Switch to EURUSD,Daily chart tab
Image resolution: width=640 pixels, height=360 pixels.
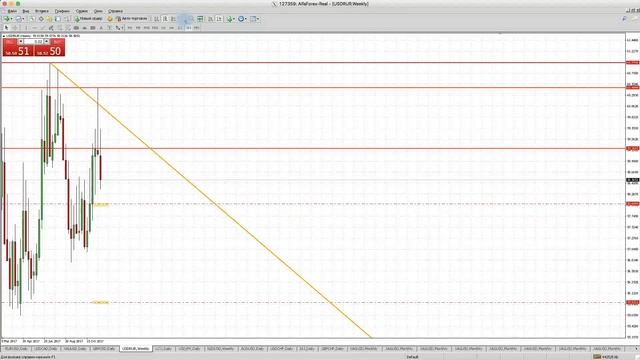click(16, 349)
